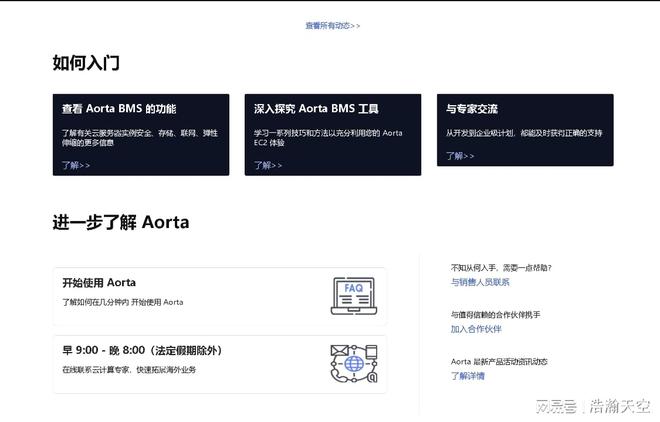This screenshot has height=422, width=660.
Task: Click 了解 link in 与专家交流 card
Action: 460,156
